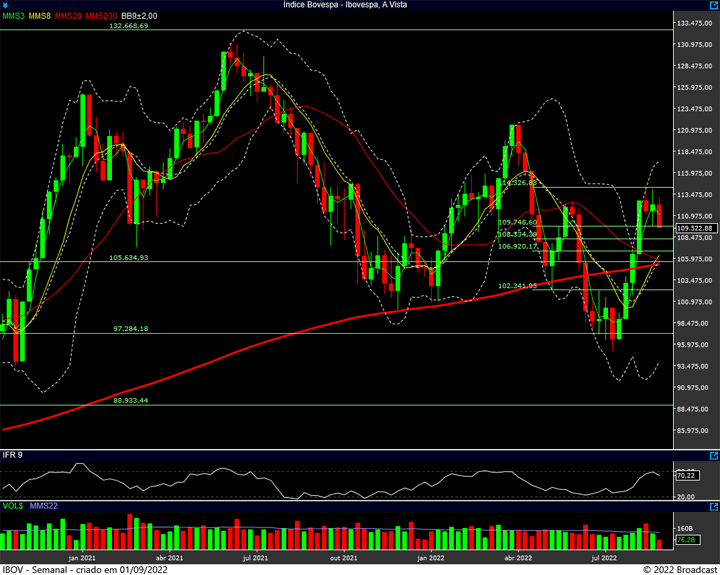Click the 97.284,18 horizontal level label
The height and width of the screenshot is (575, 720).
(x=130, y=328)
